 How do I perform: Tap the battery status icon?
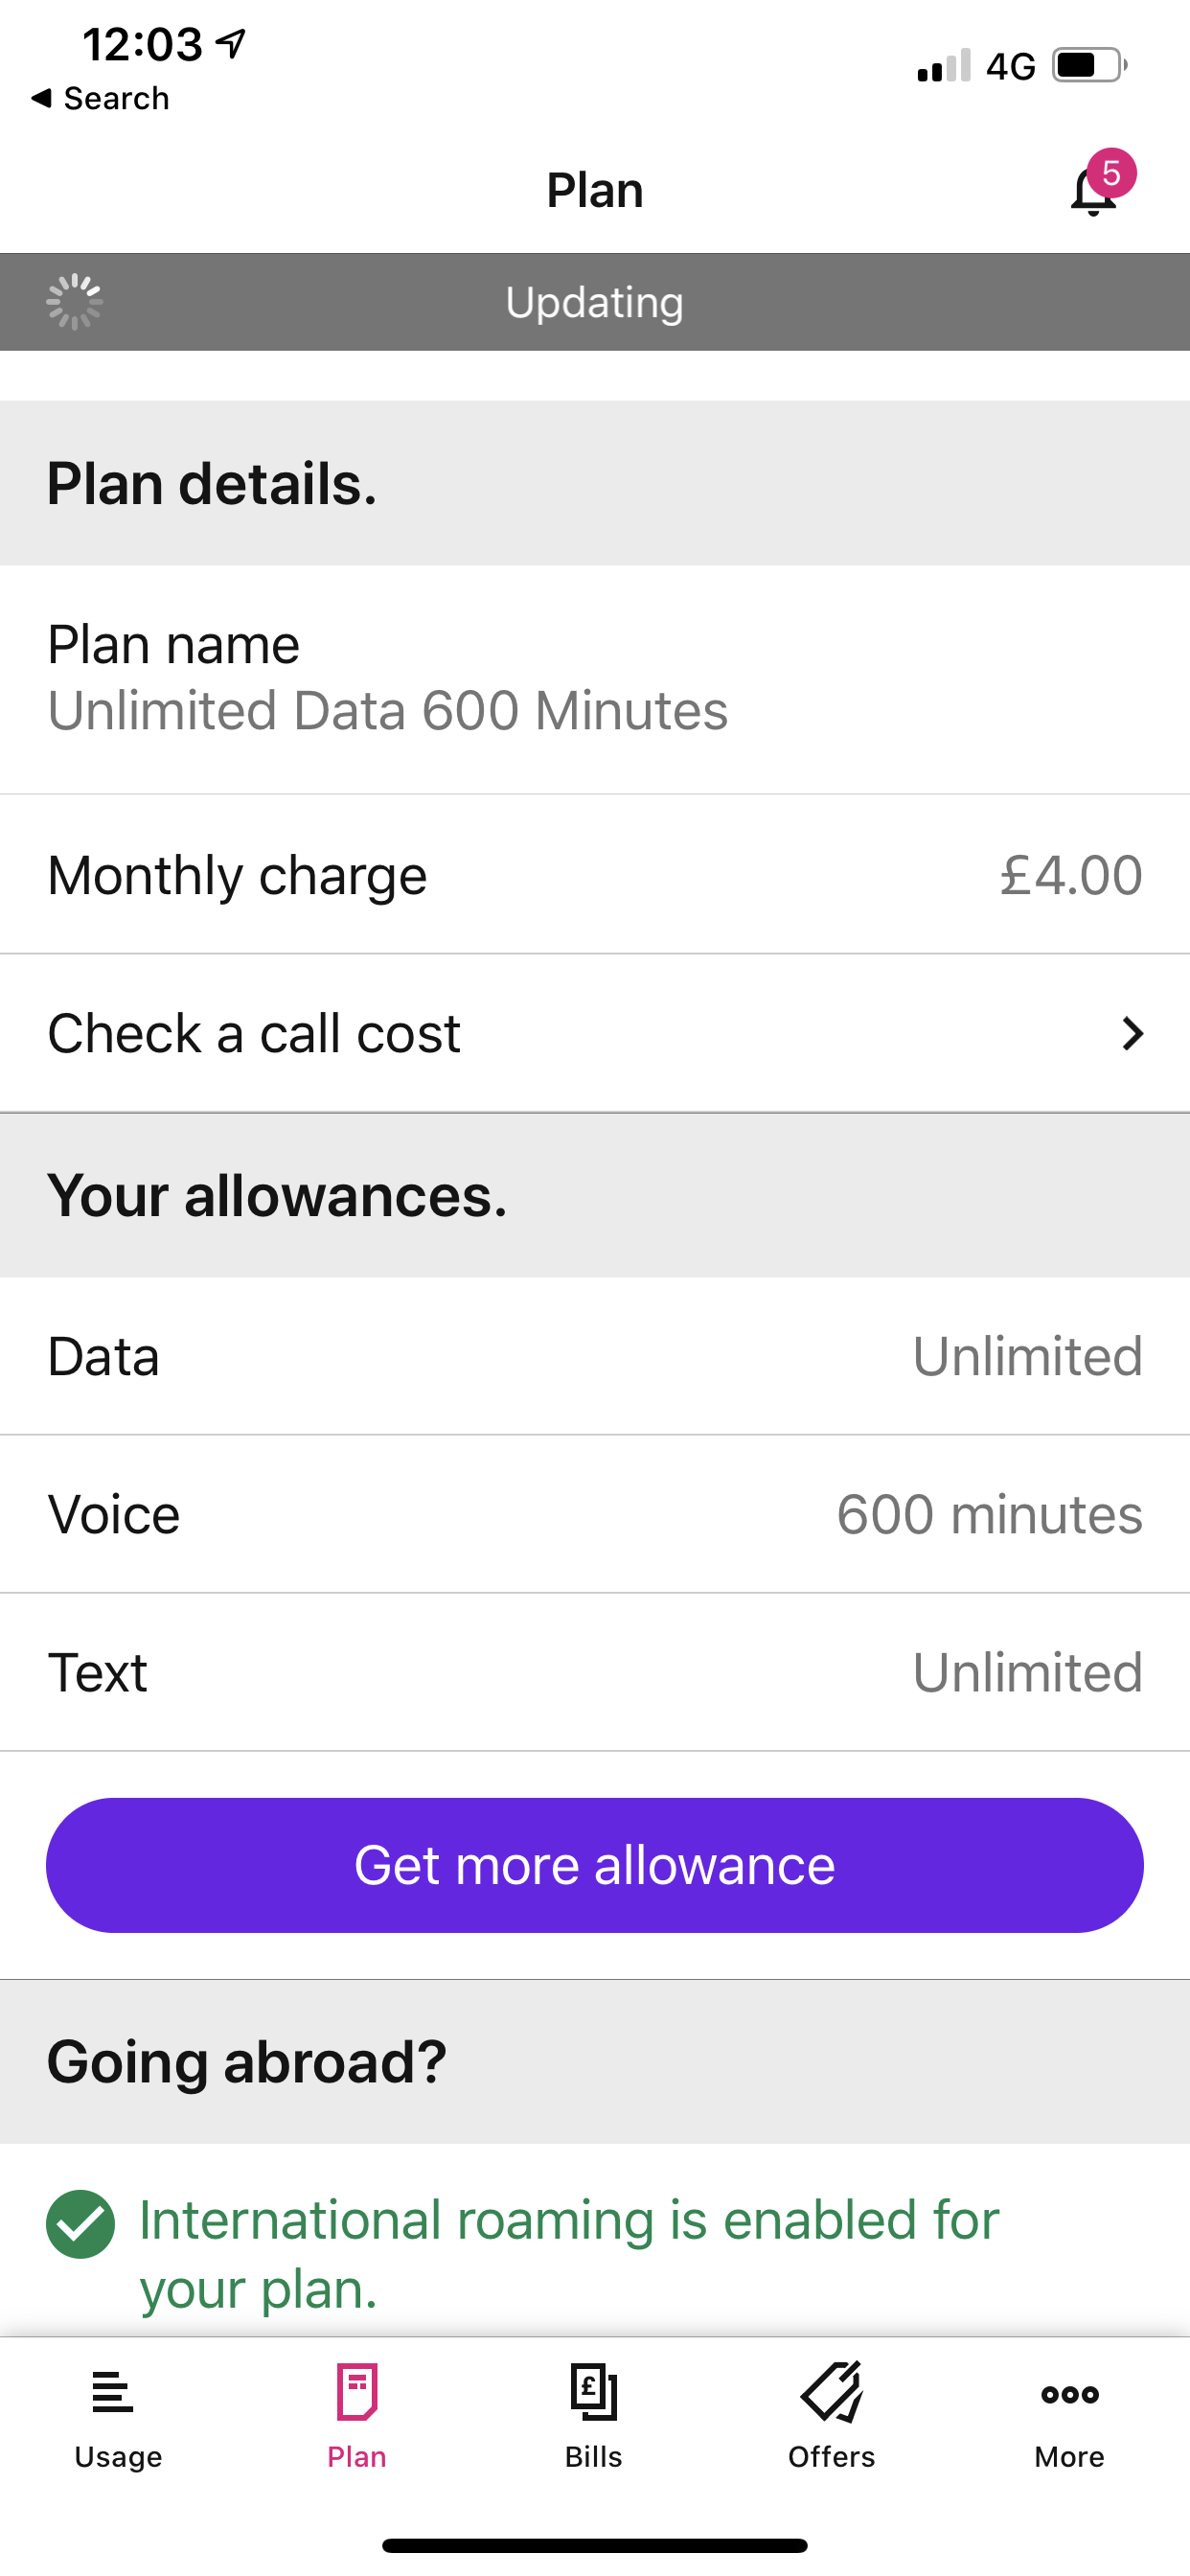click(1090, 66)
